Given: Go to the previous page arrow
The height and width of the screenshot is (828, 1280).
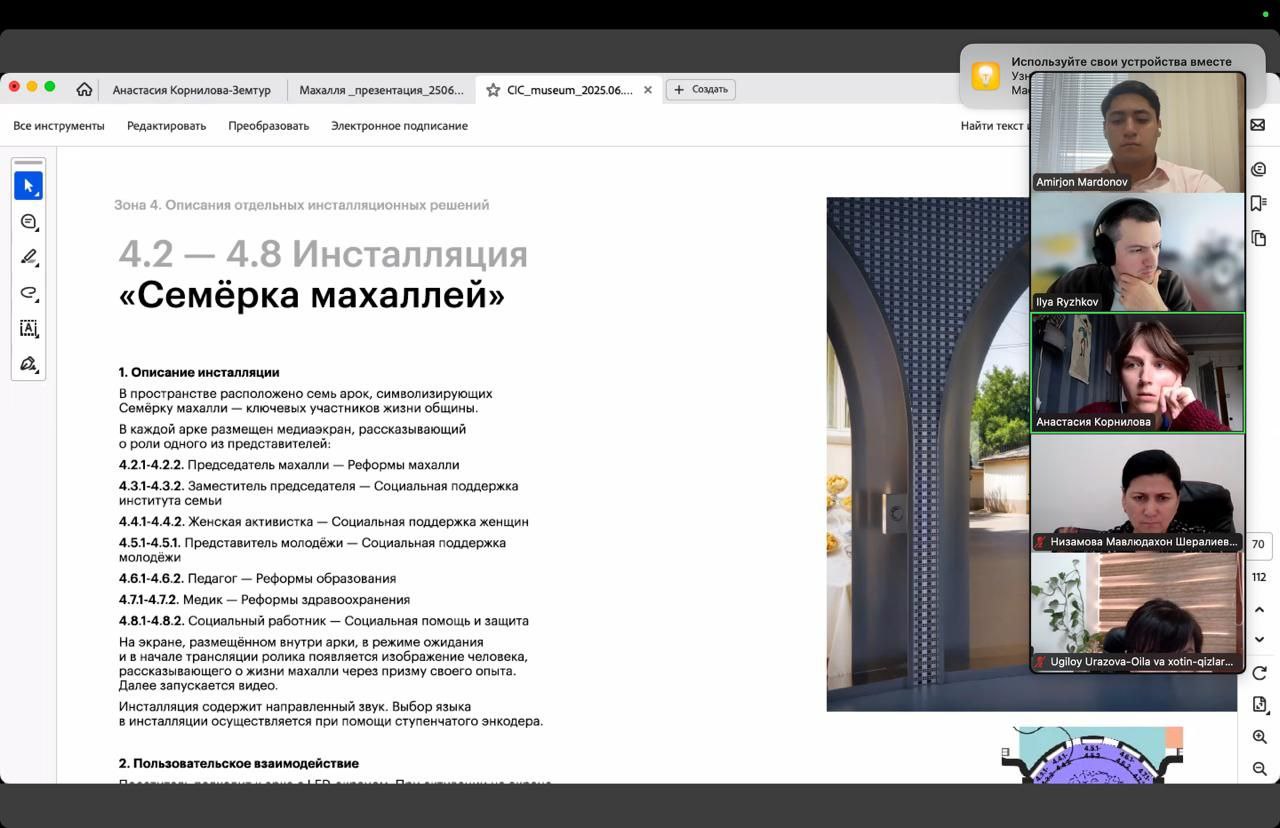Looking at the screenshot, I should (1259, 609).
